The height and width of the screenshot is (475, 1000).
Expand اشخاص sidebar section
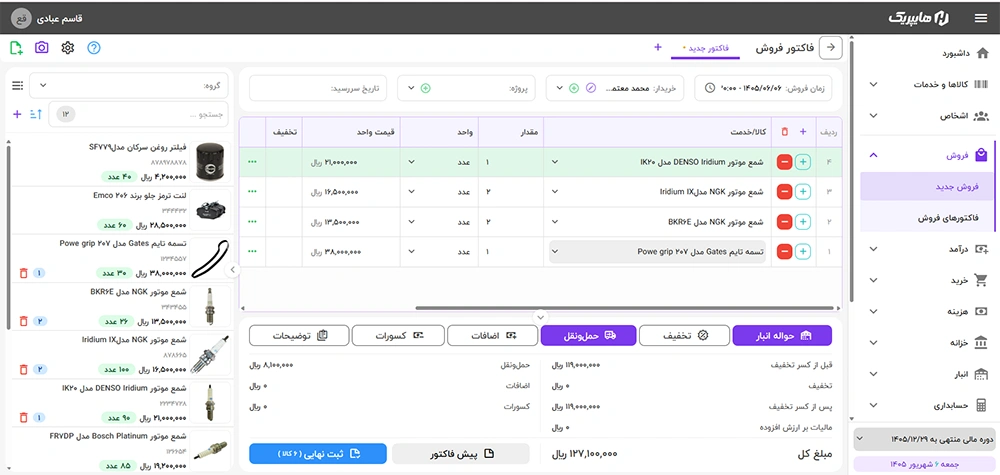(874, 116)
